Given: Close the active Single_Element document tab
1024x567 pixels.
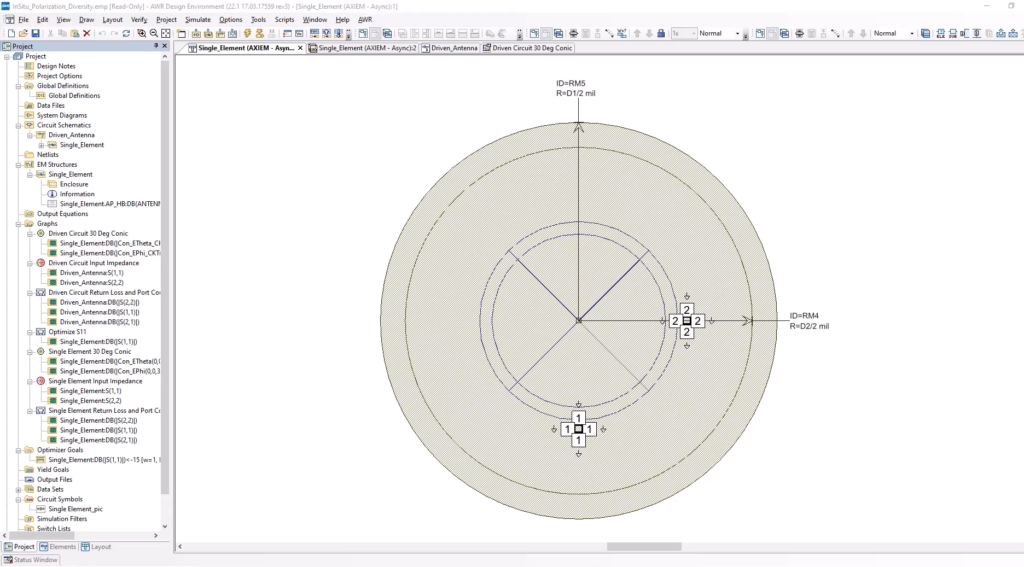Looking at the screenshot, I should click(300, 48).
